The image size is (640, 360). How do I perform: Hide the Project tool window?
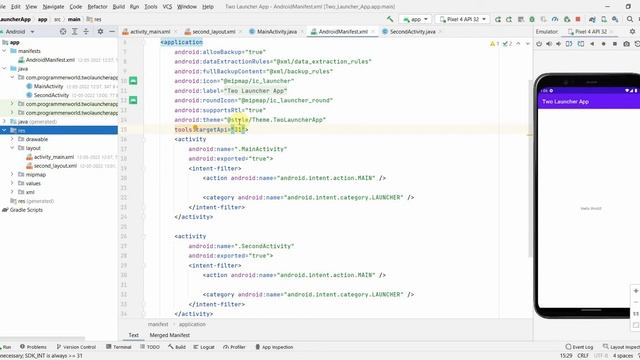click(x=112, y=31)
